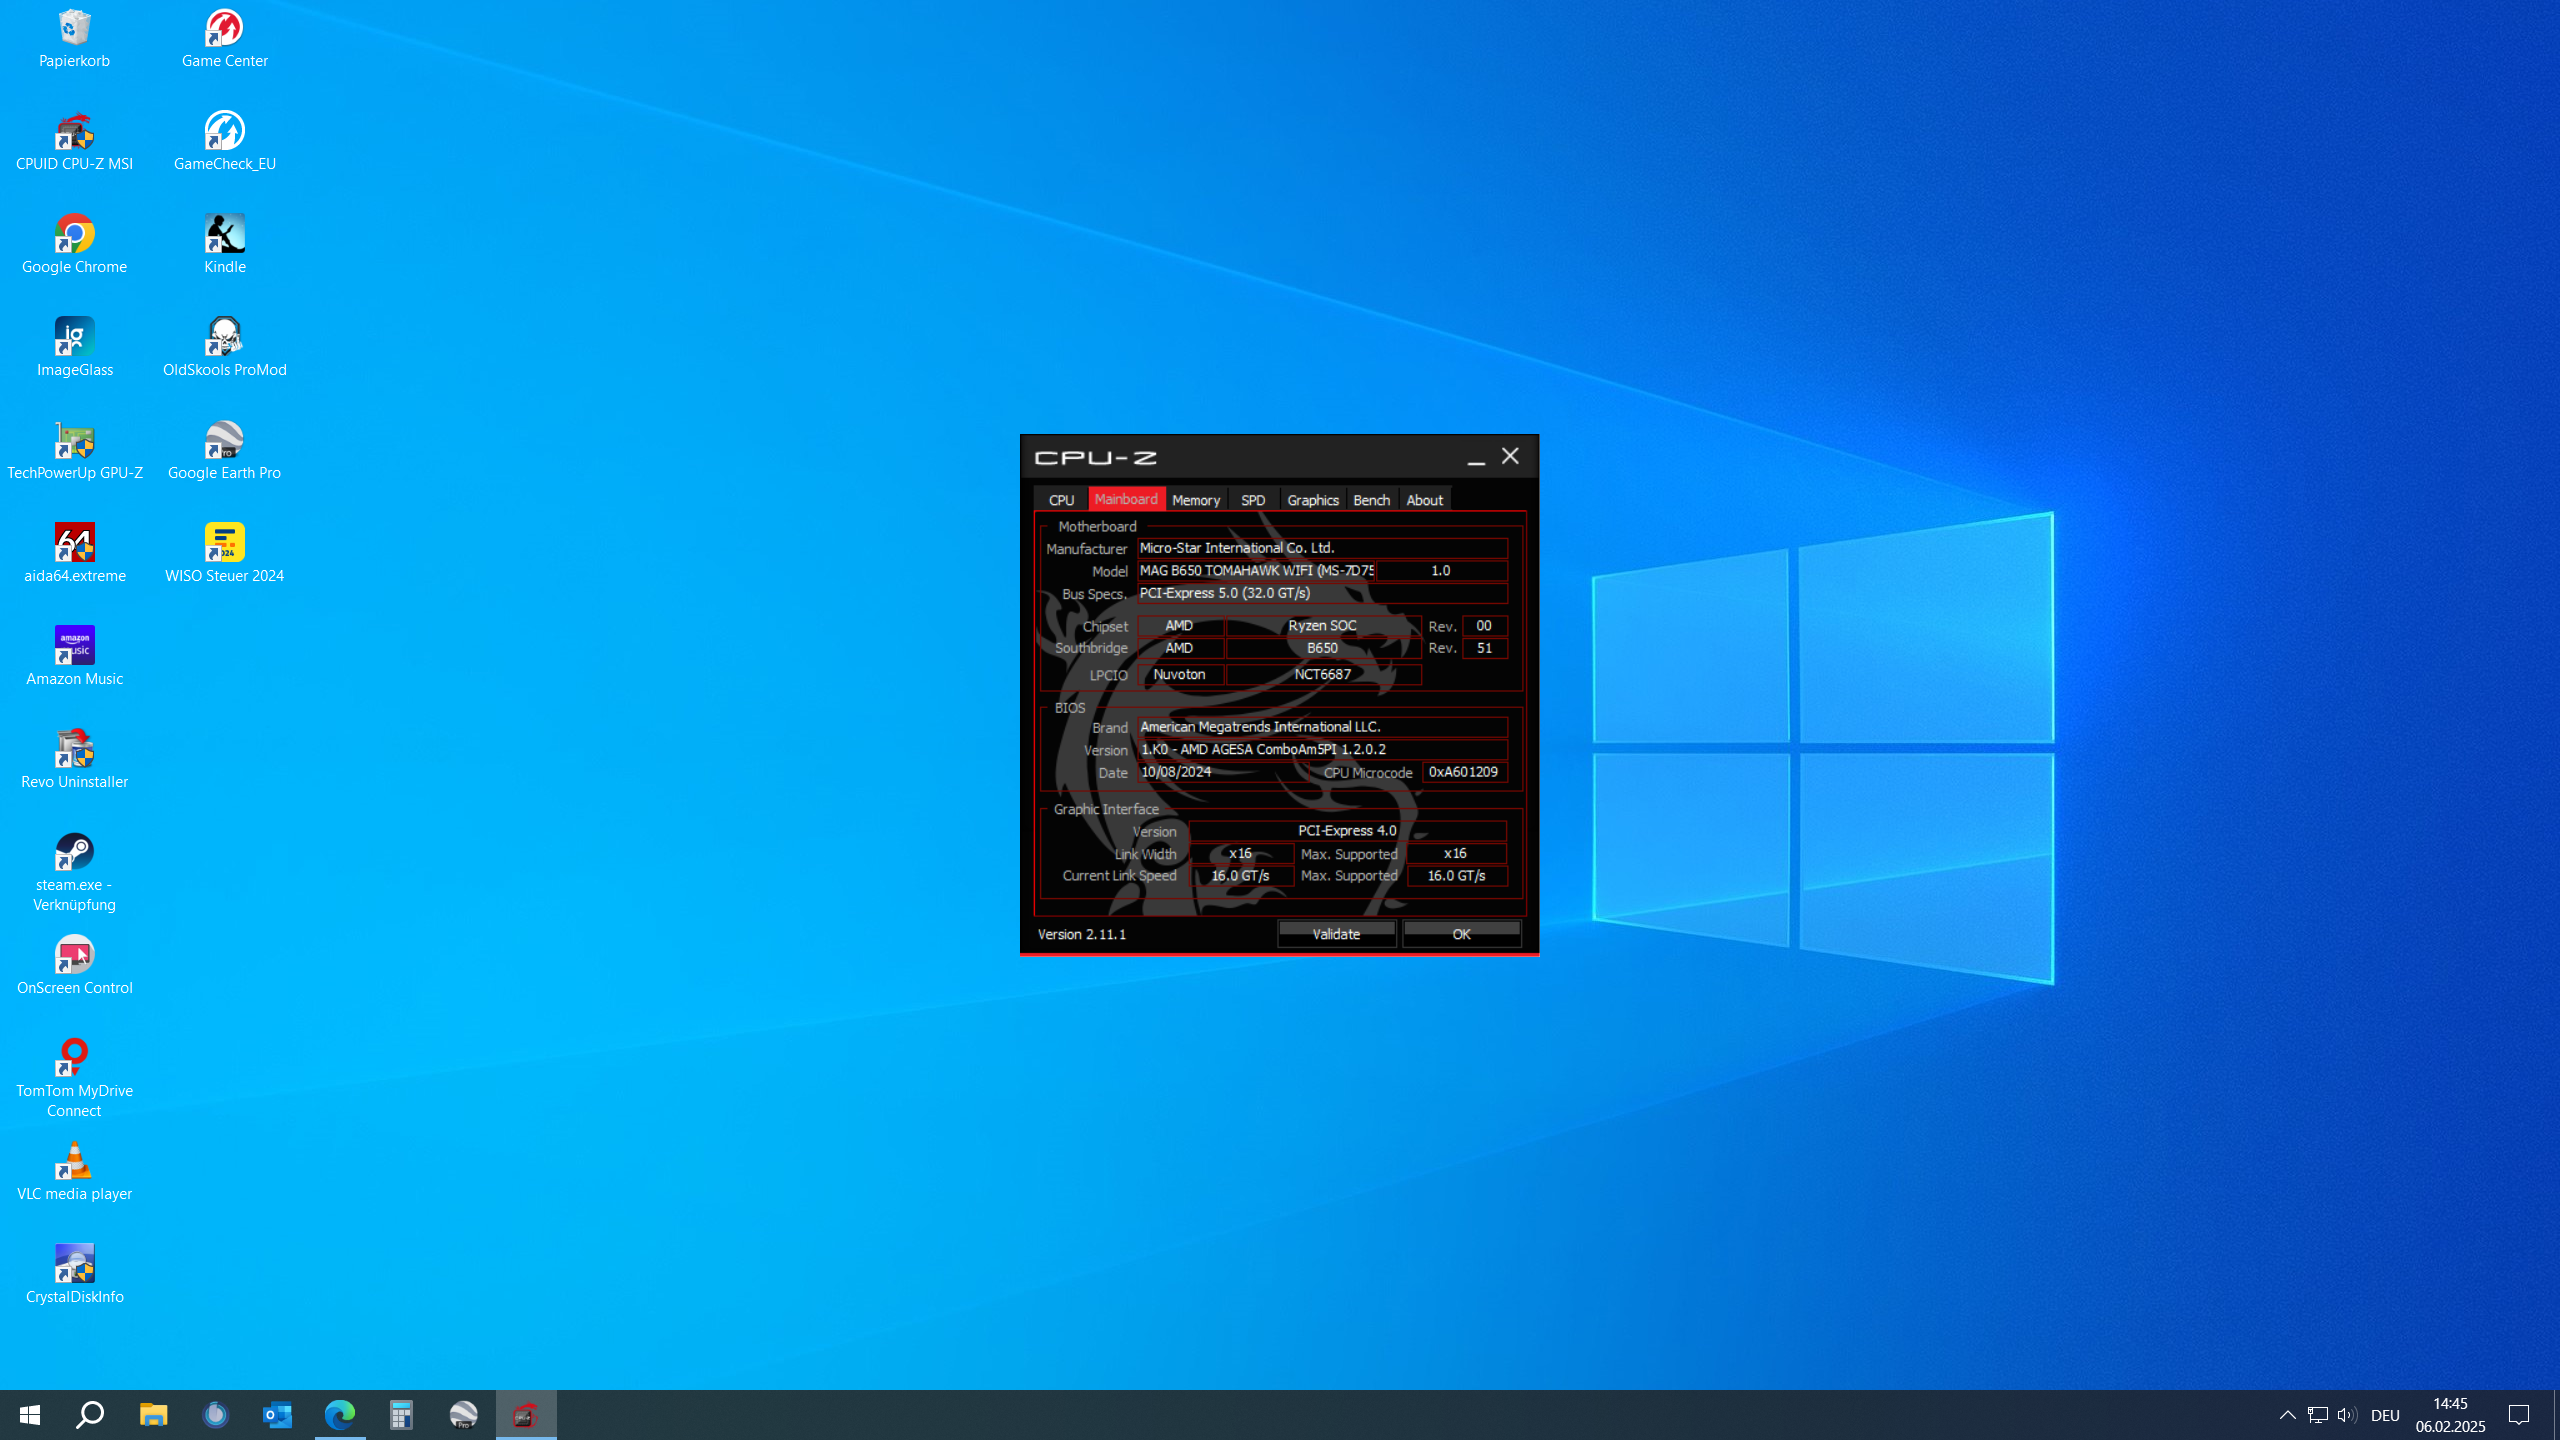Click the OK button in CPU-Z
The image size is (2560, 1440).
pos(1461,934)
